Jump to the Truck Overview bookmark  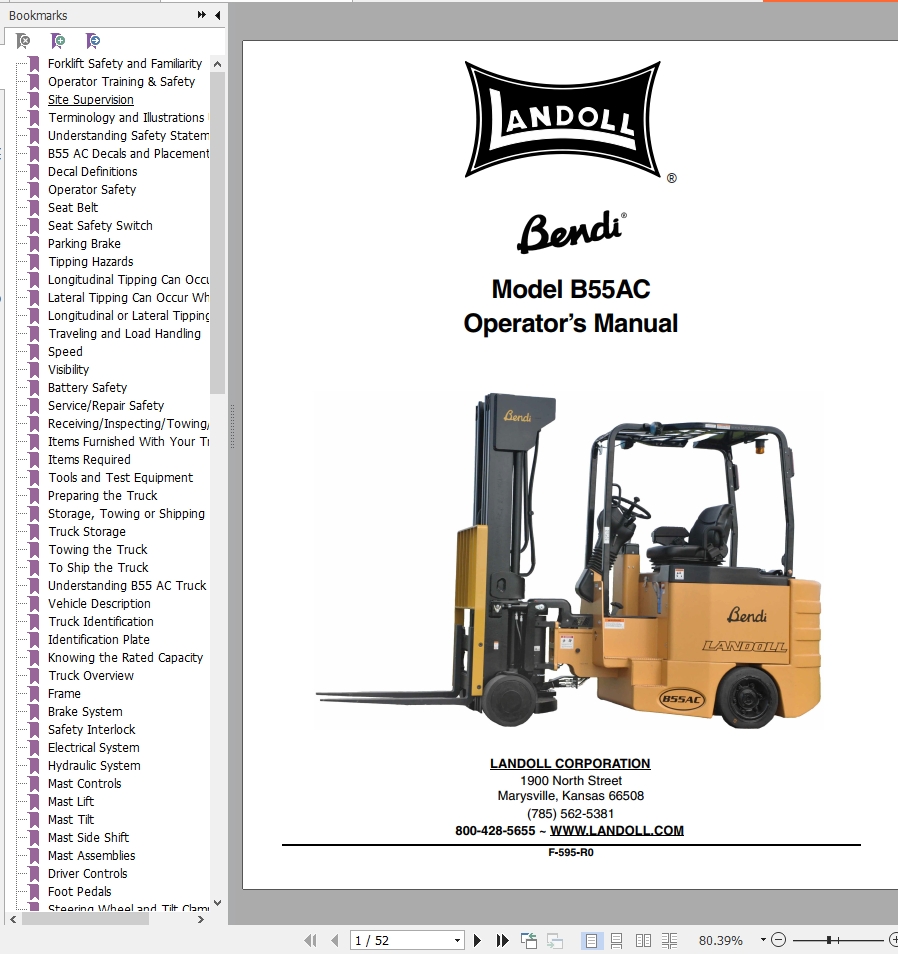[91, 675]
